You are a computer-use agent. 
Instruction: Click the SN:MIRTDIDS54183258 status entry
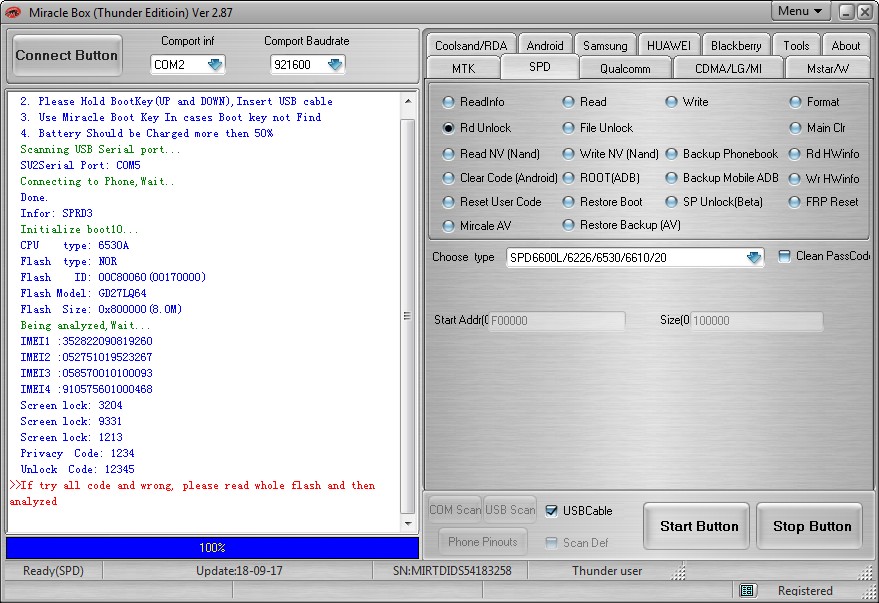pyautogui.click(x=452, y=570)
